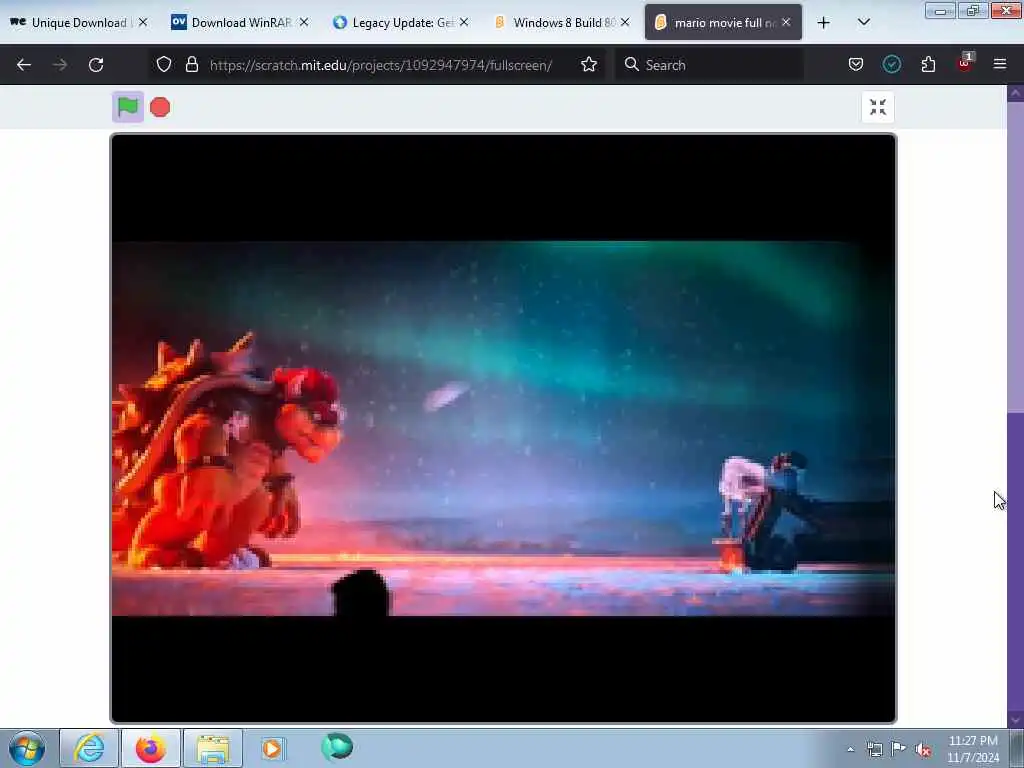Screen dimensions: 1024x768
Task: Click the Firefox taskbar button
Action: 151,748
